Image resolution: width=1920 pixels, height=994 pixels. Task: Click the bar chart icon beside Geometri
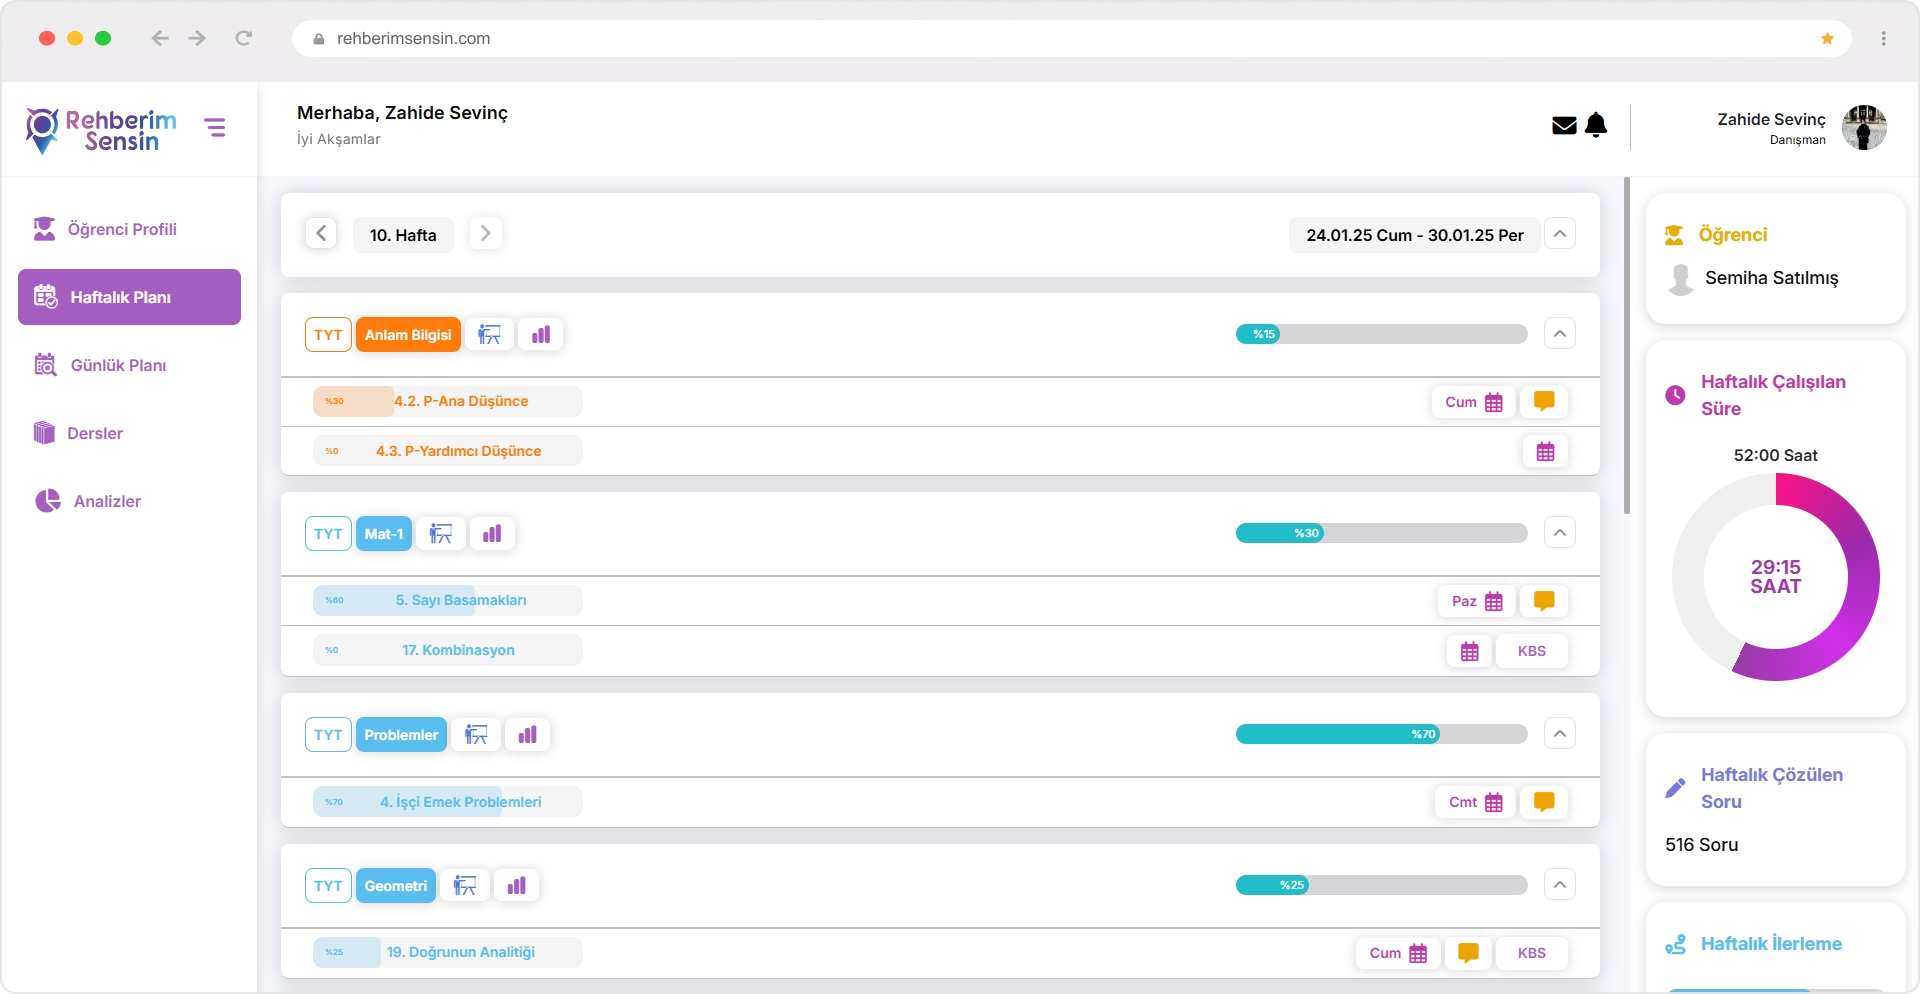pyautogui.click(x=516, y=886)
